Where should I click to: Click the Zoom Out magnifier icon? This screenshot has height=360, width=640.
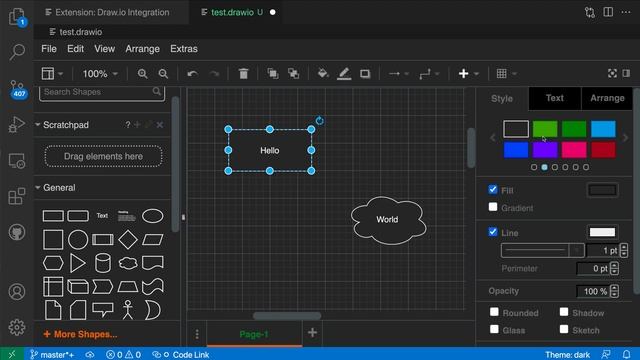(x=163, y=74)
